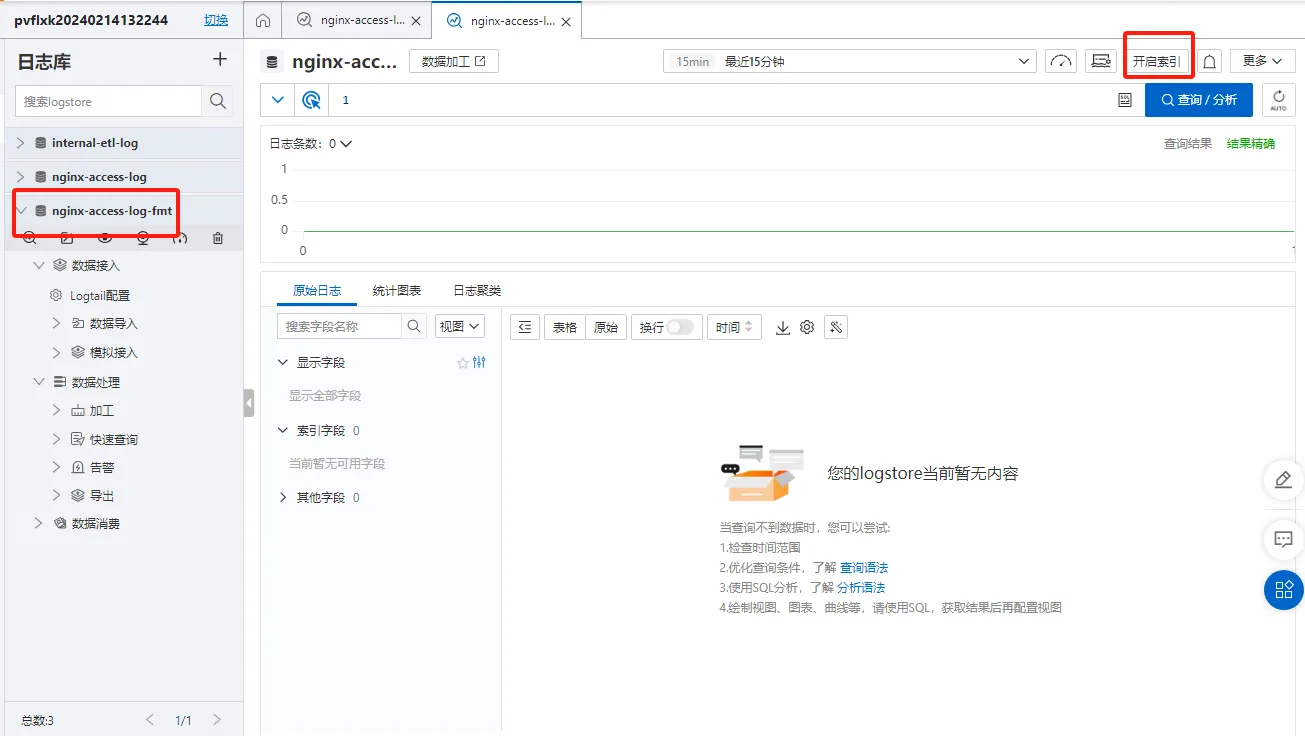Viewport: 1305px width, 736px height.
Task: Toggle the 换行 line wrap switch
Action: click(x=680, y=327)
